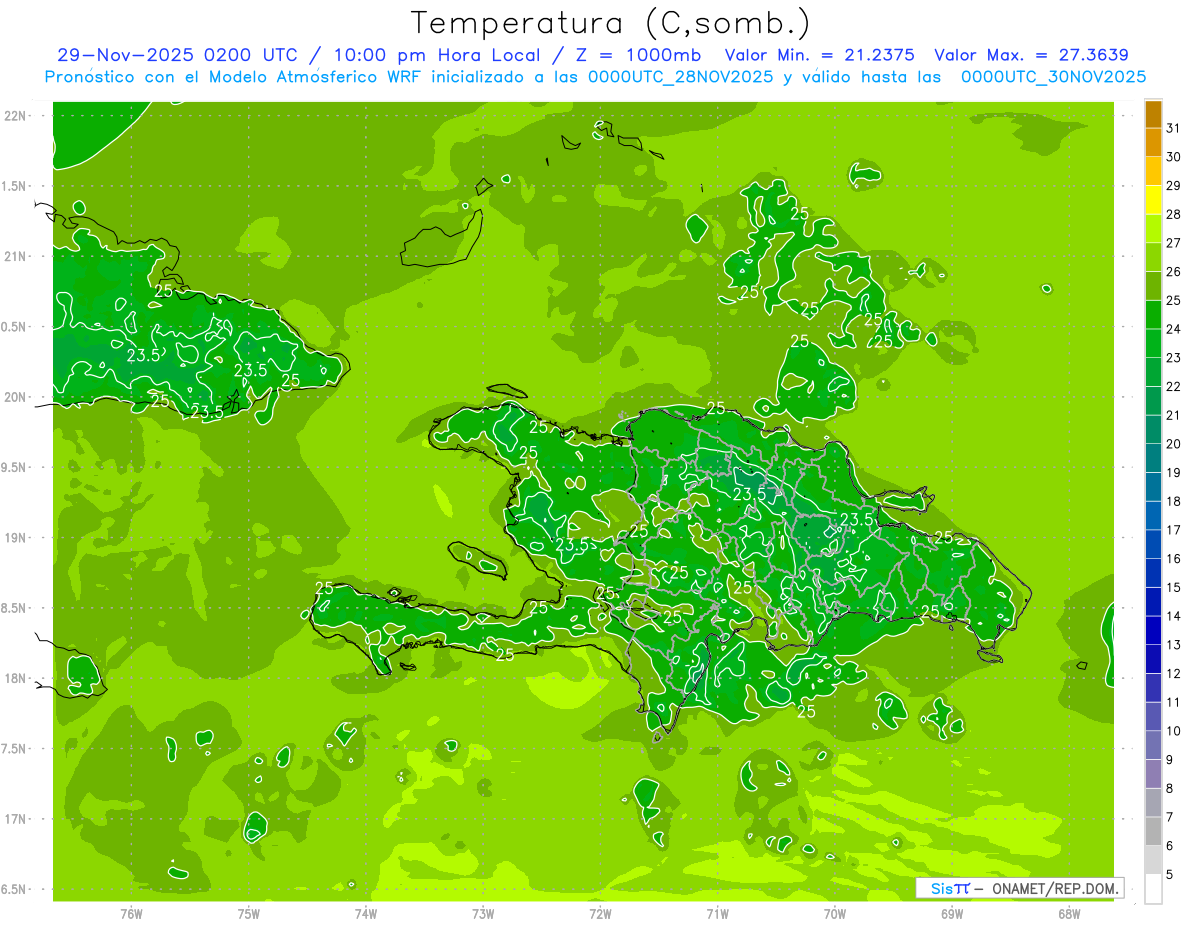Click the '73W' longitude label

click(x=483, y=914)
